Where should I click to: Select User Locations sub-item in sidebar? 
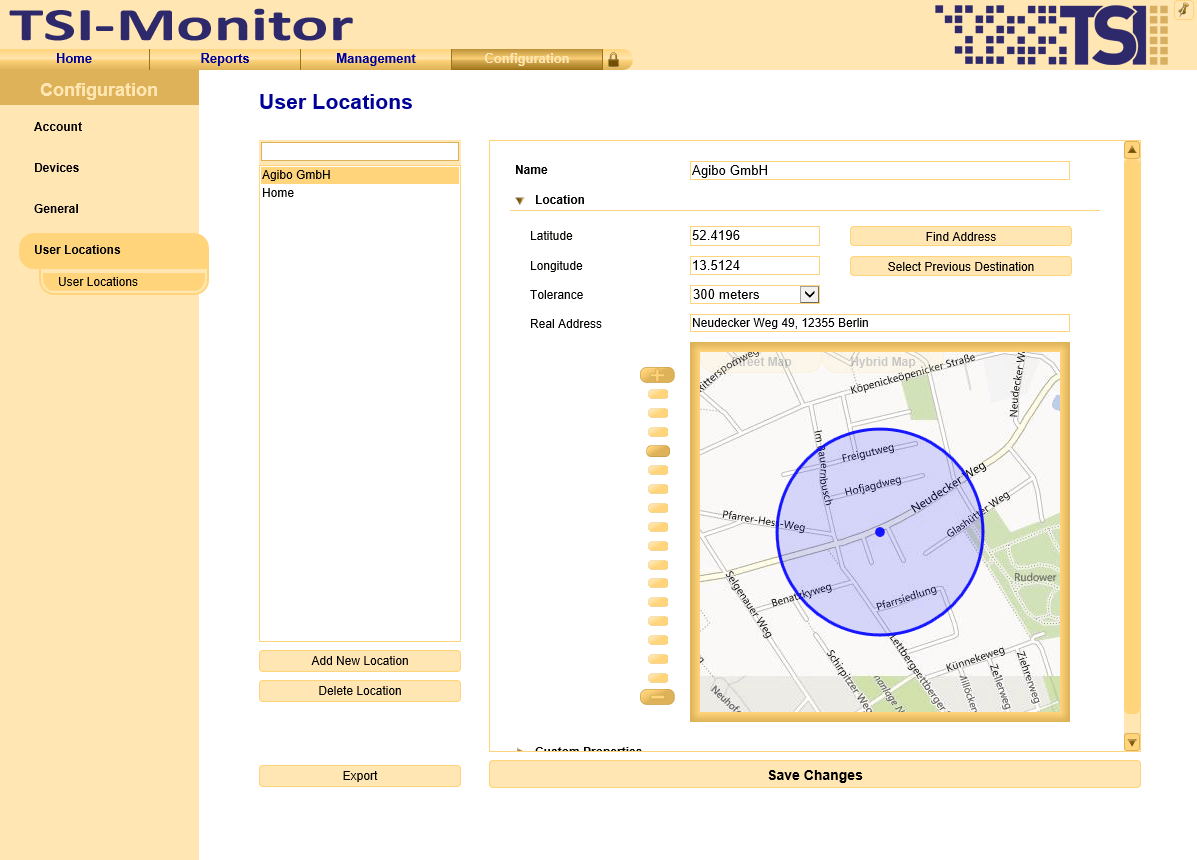pos(123,282)
